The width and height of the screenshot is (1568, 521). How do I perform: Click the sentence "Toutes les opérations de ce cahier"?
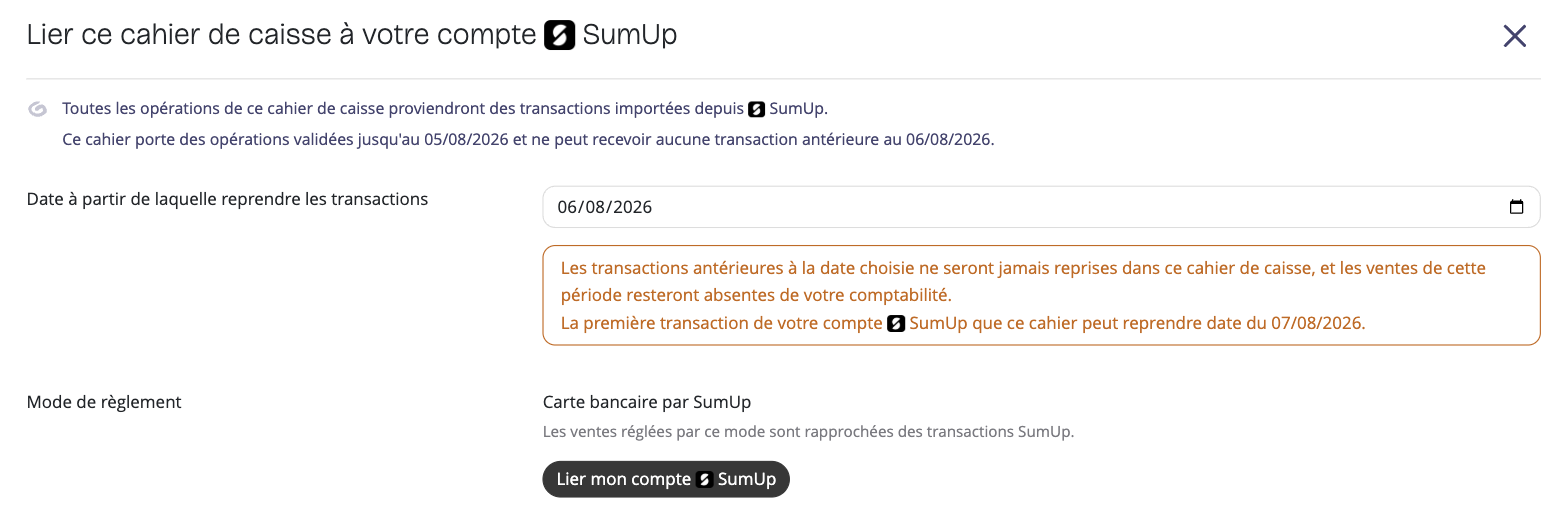(x=445, y=109)
